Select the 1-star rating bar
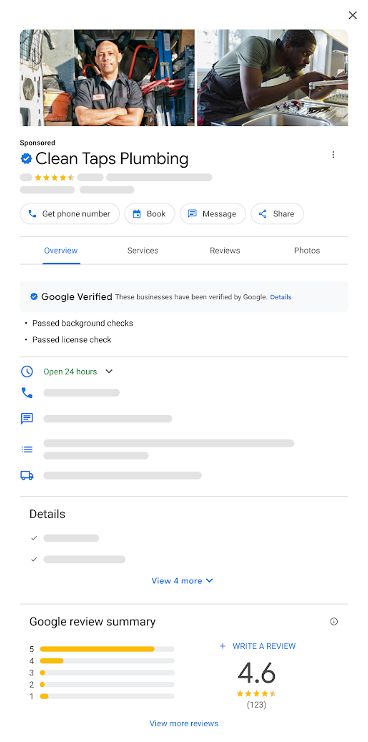The width and height of the screenshot is (368, 742). (x=107, y=696)
